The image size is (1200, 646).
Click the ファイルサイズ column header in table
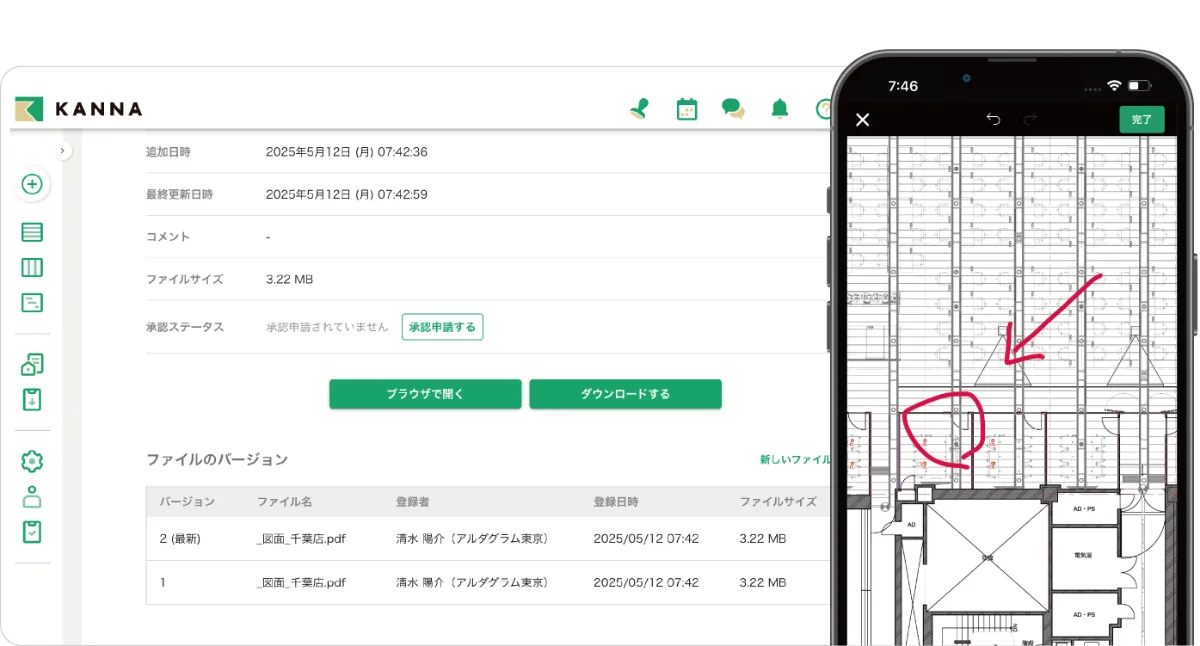[x=778, y=502]
